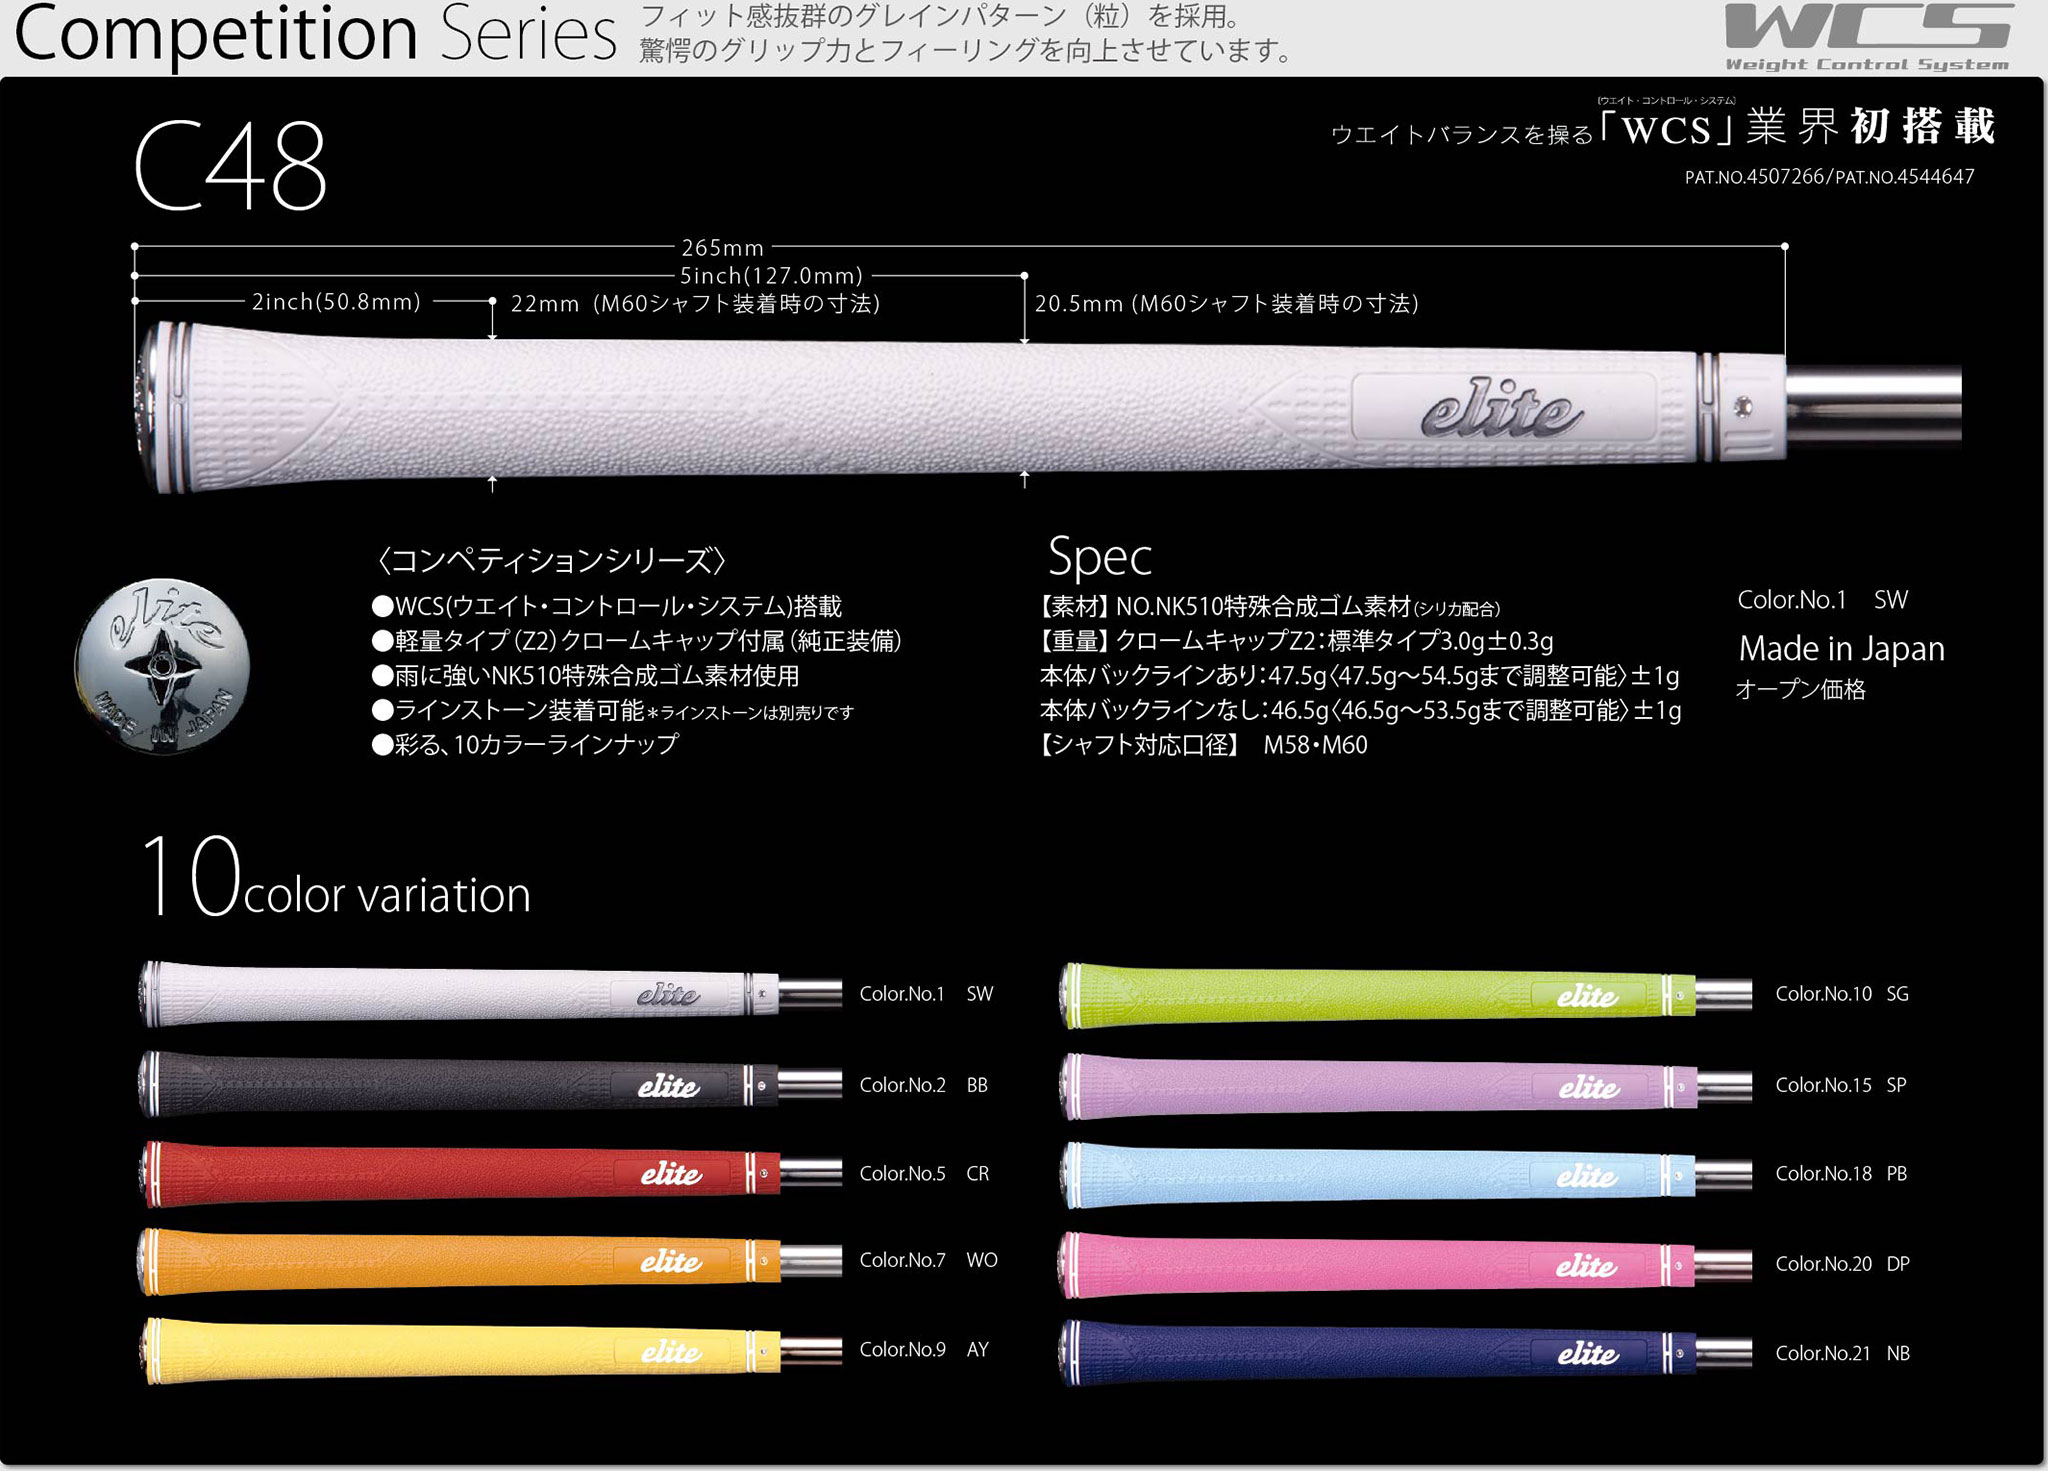The width and height of the screenshot is (2048, 1471).
Task: Select the orange WO grip swatch
Action: tap(490, 1261)
